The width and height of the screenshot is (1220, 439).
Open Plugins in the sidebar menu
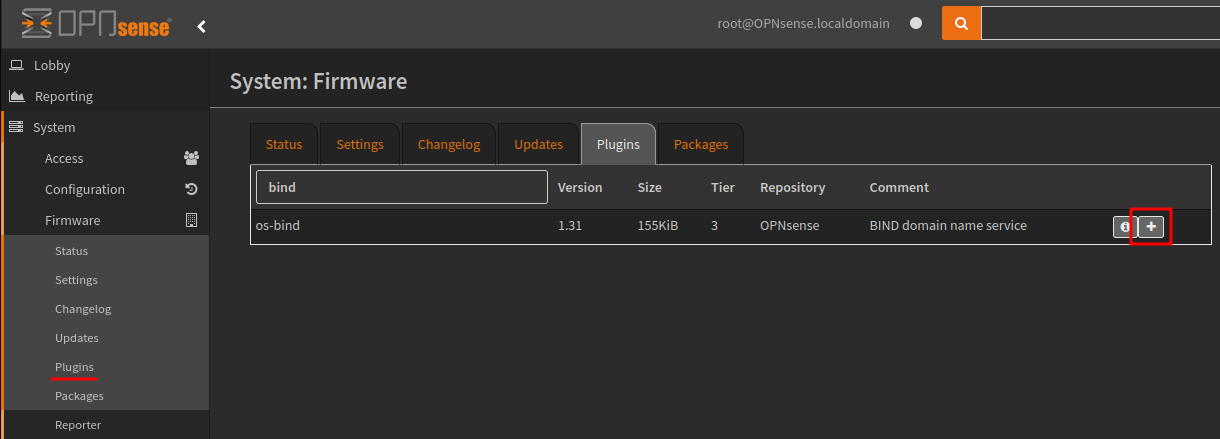point(75,367)
